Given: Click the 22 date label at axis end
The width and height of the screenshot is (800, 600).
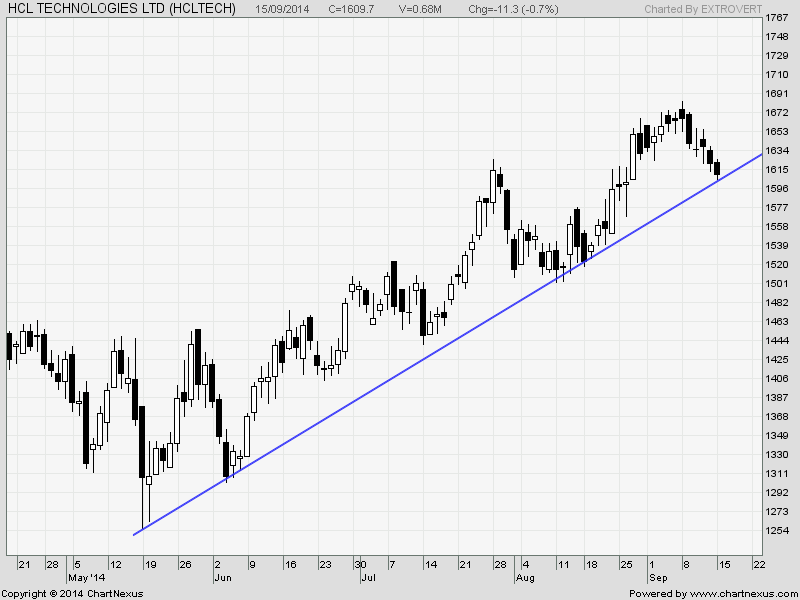Looking at the screenshot, I should pos(759,565).
